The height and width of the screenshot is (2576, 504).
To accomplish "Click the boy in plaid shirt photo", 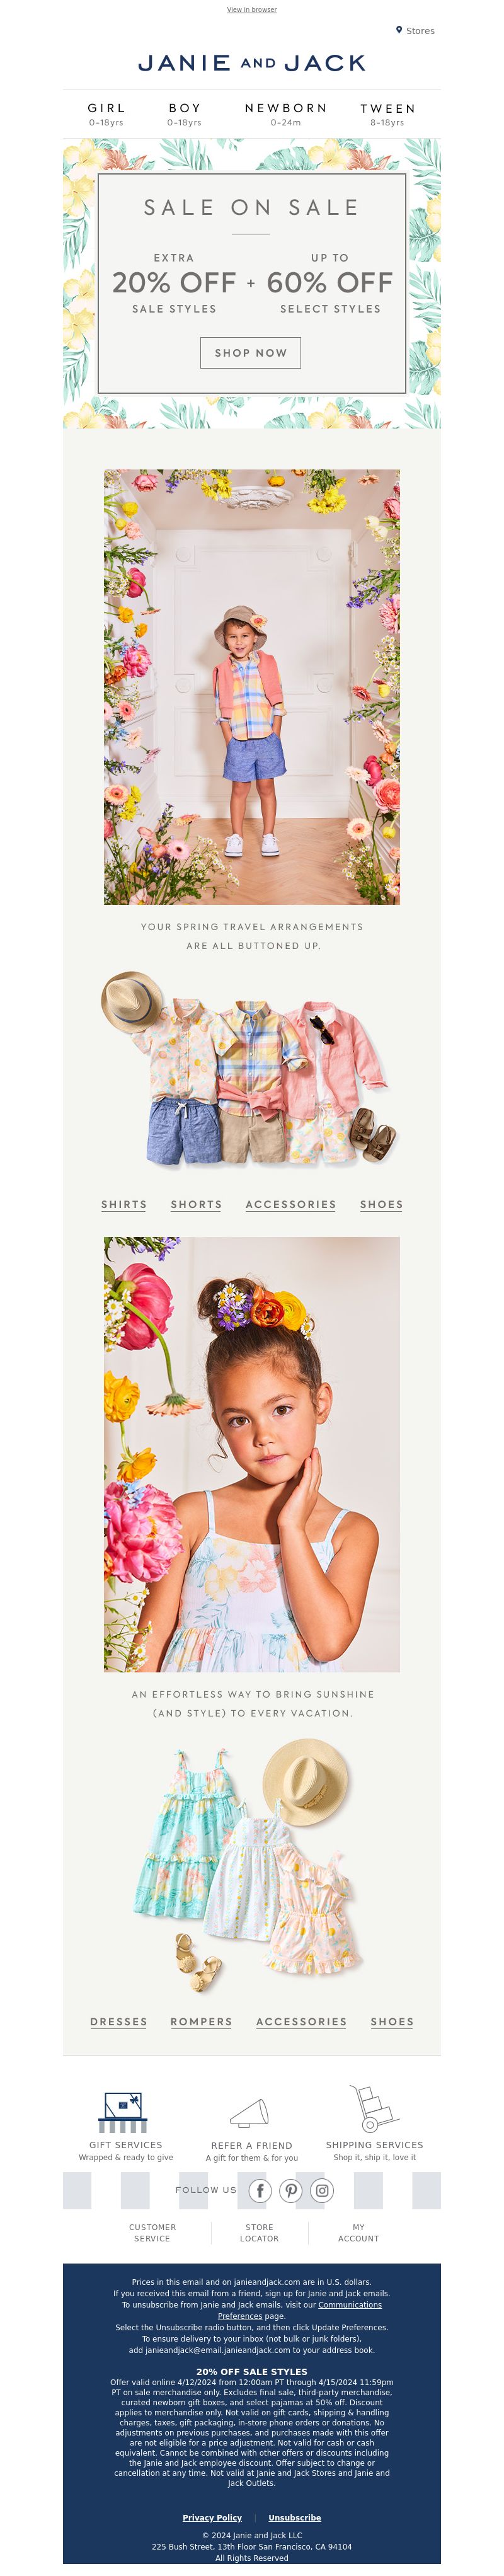I will [252, 687].
